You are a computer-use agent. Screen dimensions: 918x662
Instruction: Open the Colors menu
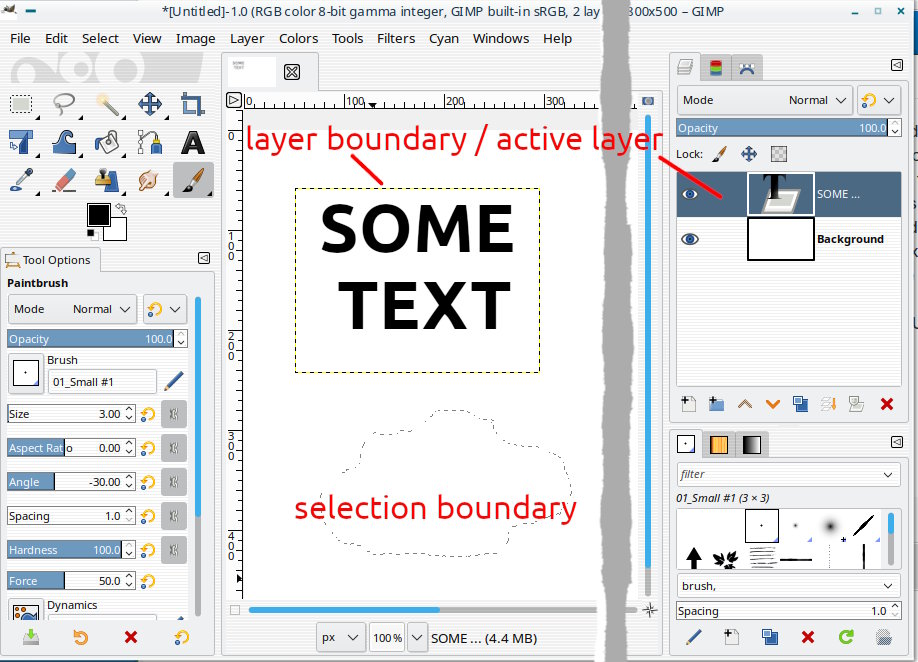298,38
